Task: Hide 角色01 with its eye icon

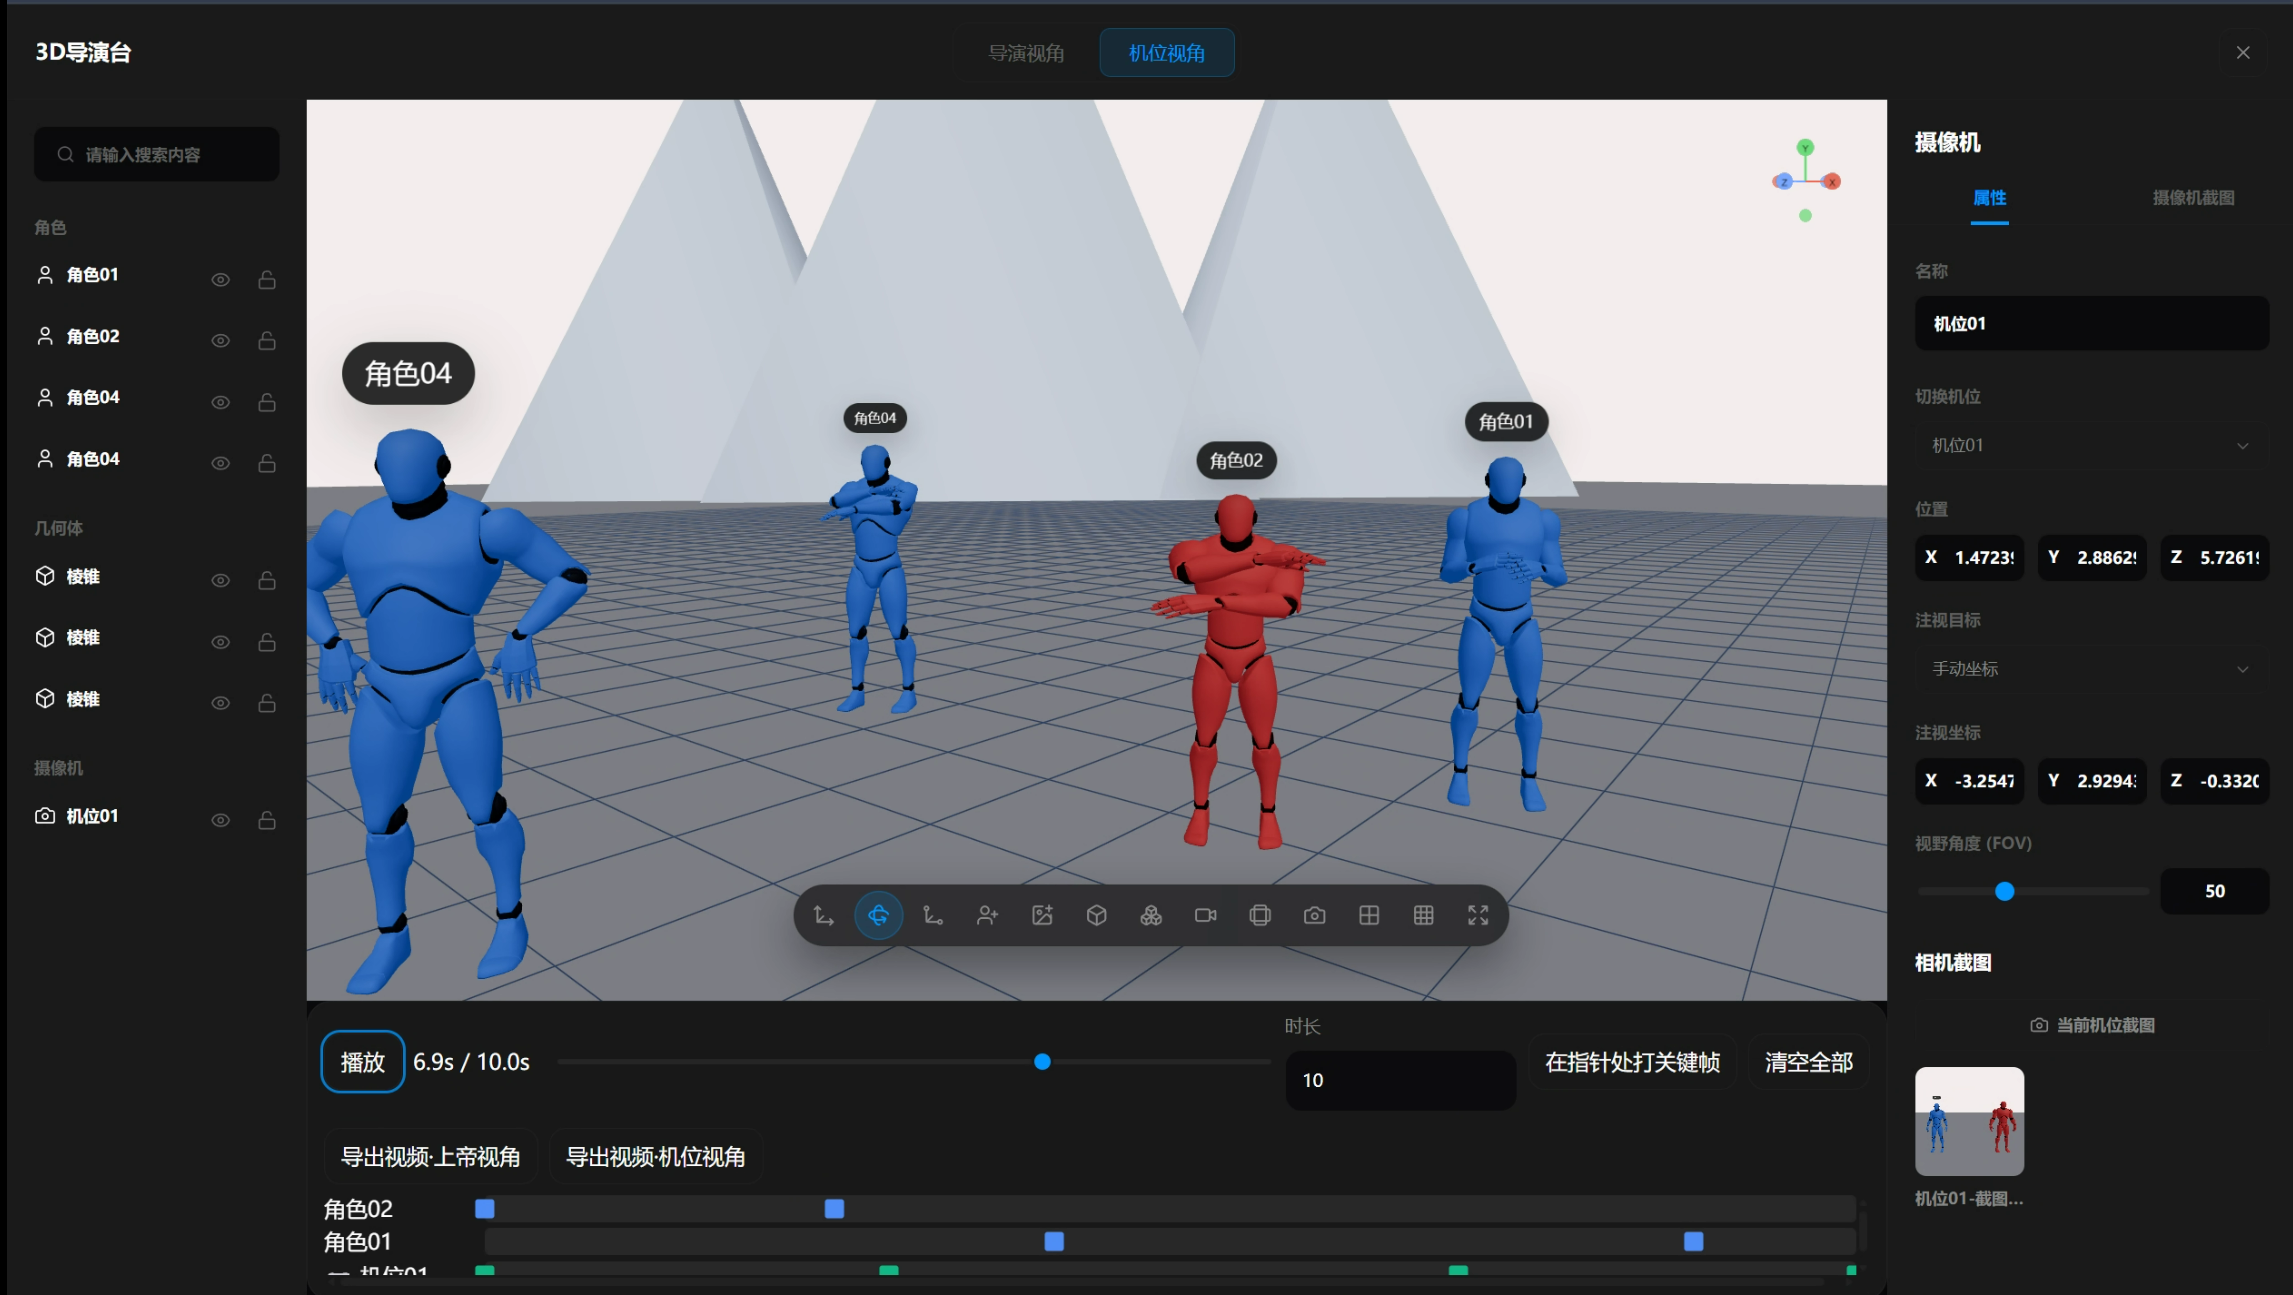Action: pos(220,280)
